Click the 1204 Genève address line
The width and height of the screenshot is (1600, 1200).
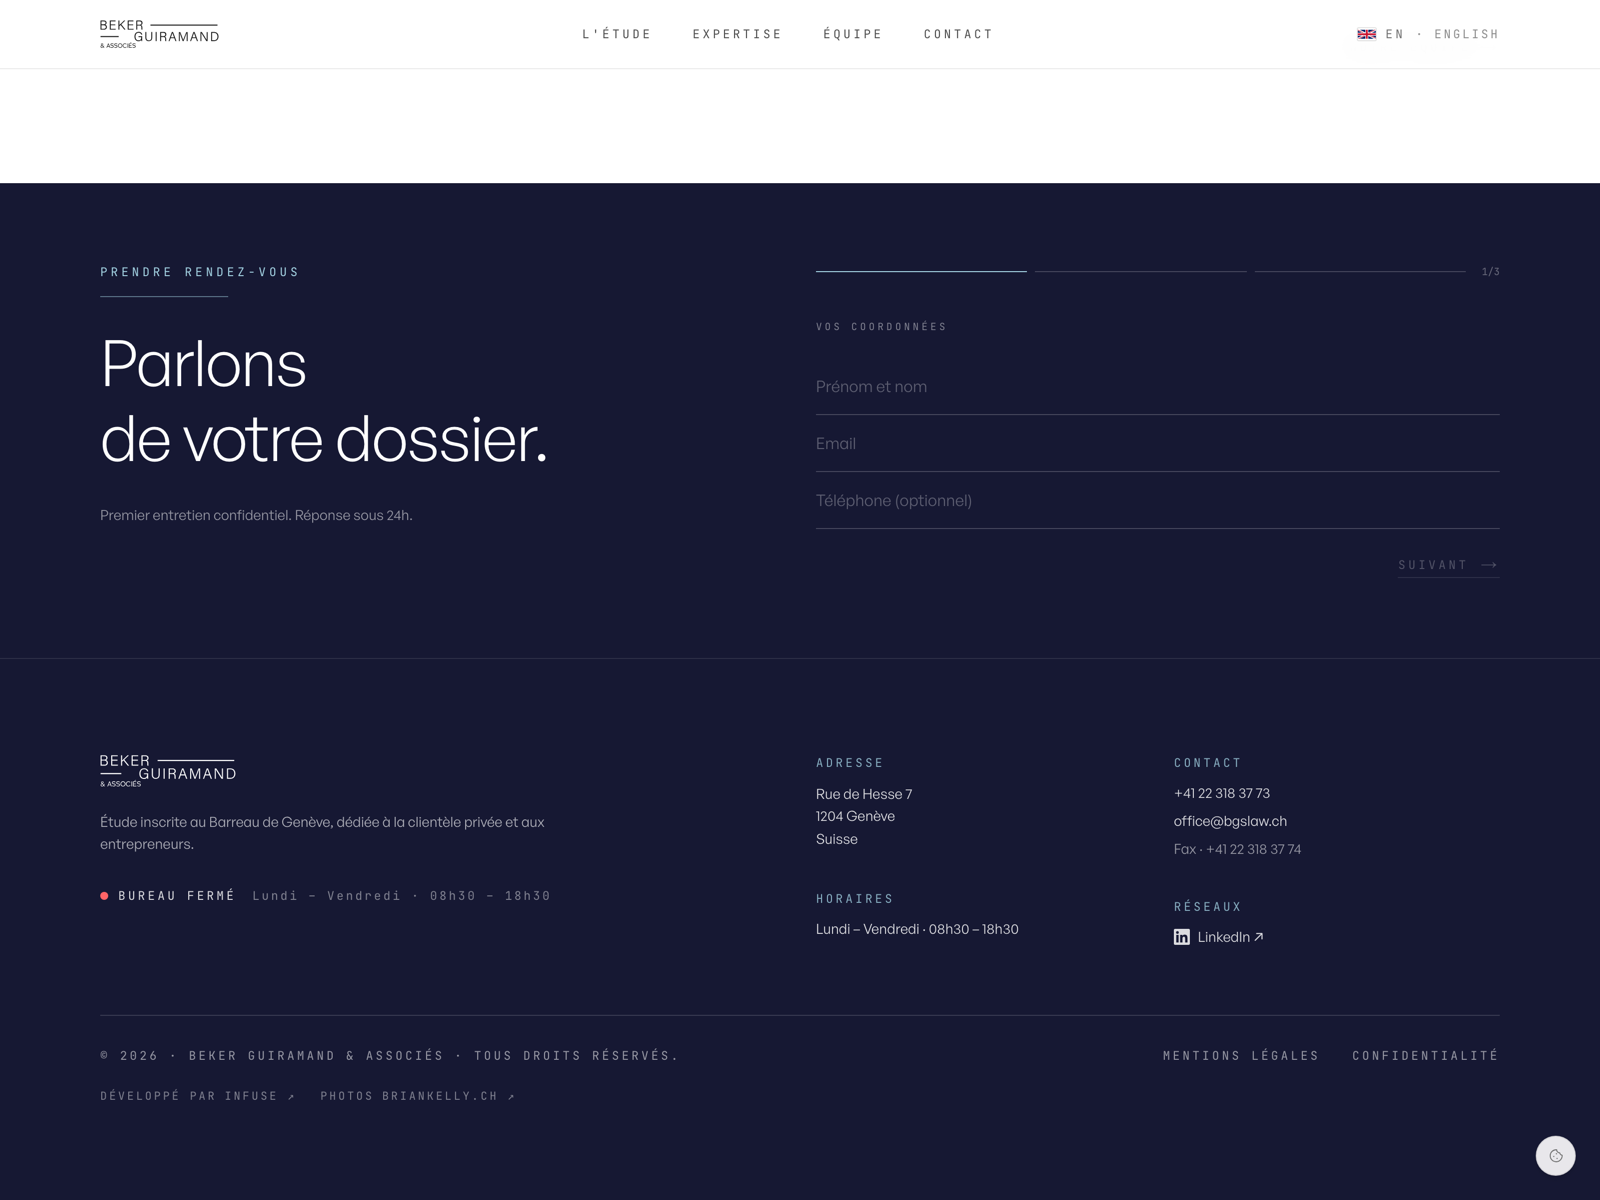pyautogui.click(x=855, y=816)
